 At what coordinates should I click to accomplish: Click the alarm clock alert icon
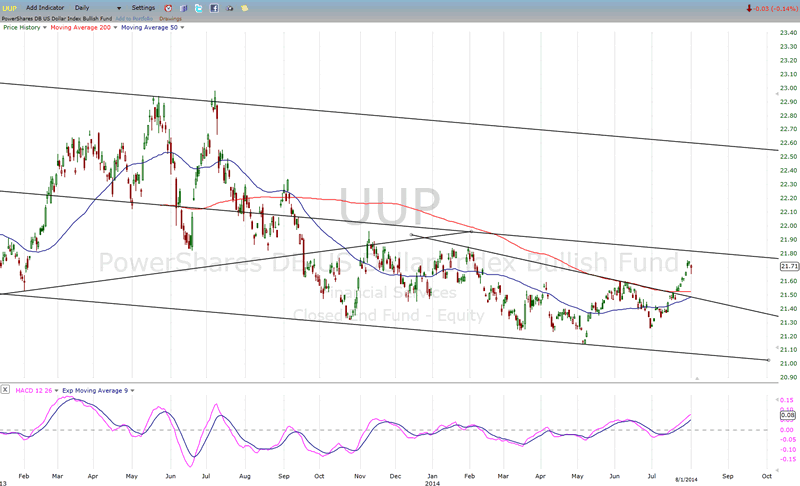(x=168, y=8)
